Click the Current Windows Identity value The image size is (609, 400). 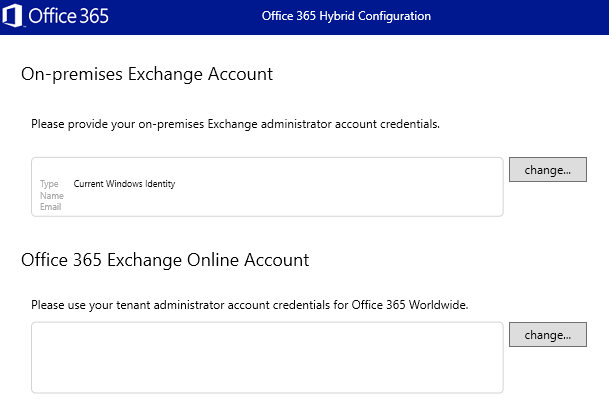[124, 184]
